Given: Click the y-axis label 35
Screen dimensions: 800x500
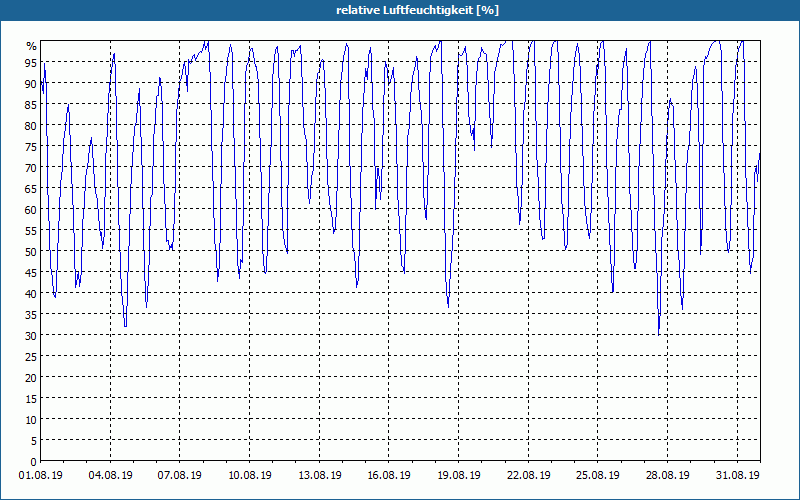Looking at the screenshot, I should pyautogui.click(x=31, y=315).
